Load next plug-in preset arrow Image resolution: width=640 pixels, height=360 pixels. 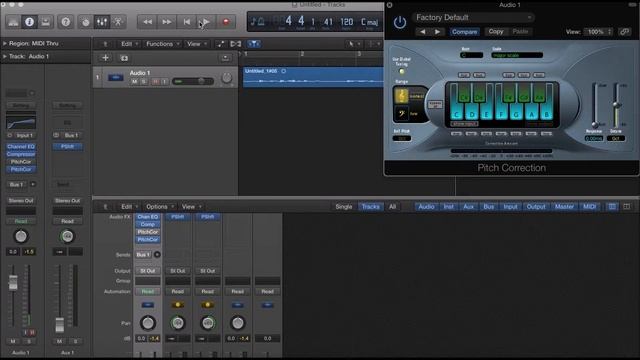[x=437, y=31]
